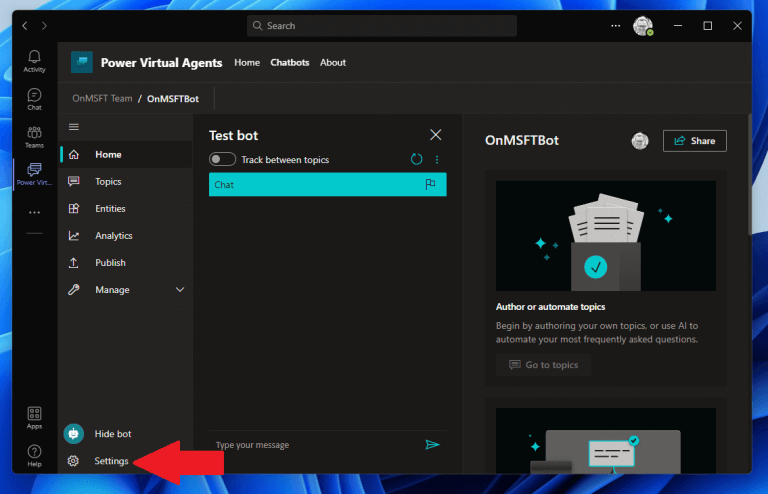Screen dimensions: 768x494
Task: Click the Test bot heading
Action: (x=234, y=135)
